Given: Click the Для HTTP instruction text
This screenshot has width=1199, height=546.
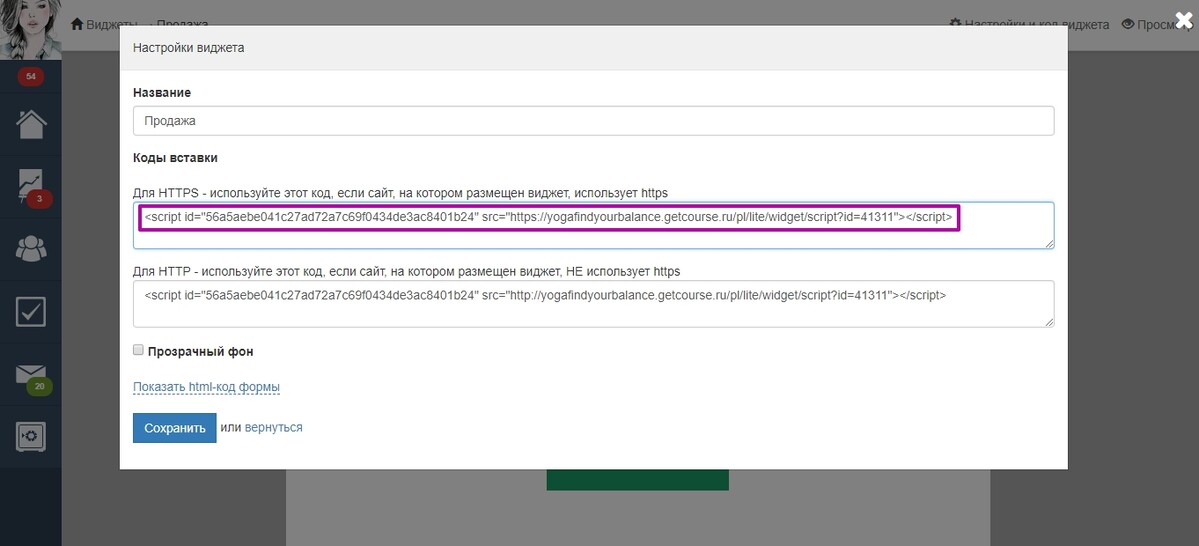Looking at the screenshot, I should (407, 271).
